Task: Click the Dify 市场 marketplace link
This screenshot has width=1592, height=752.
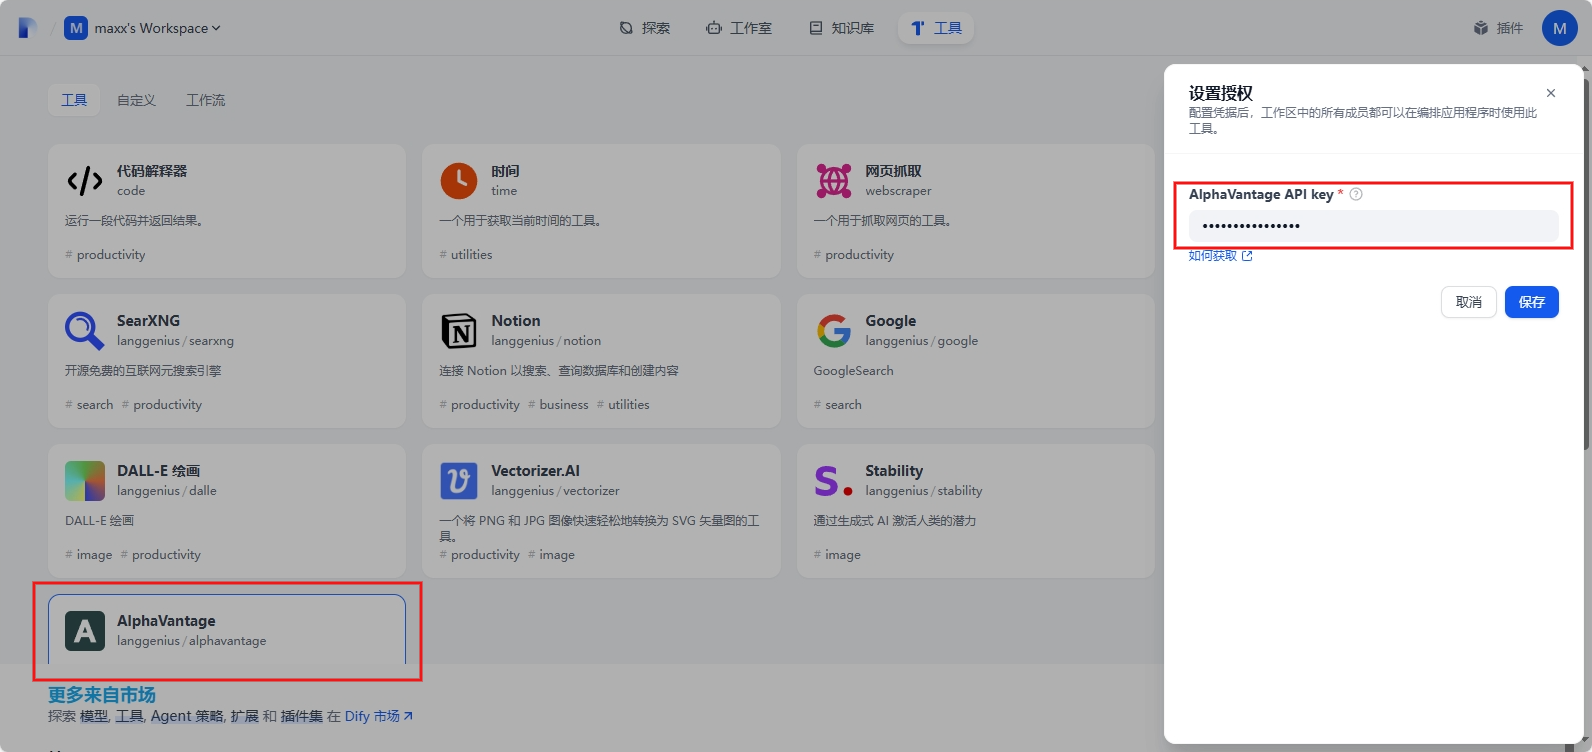Action: 379,716
